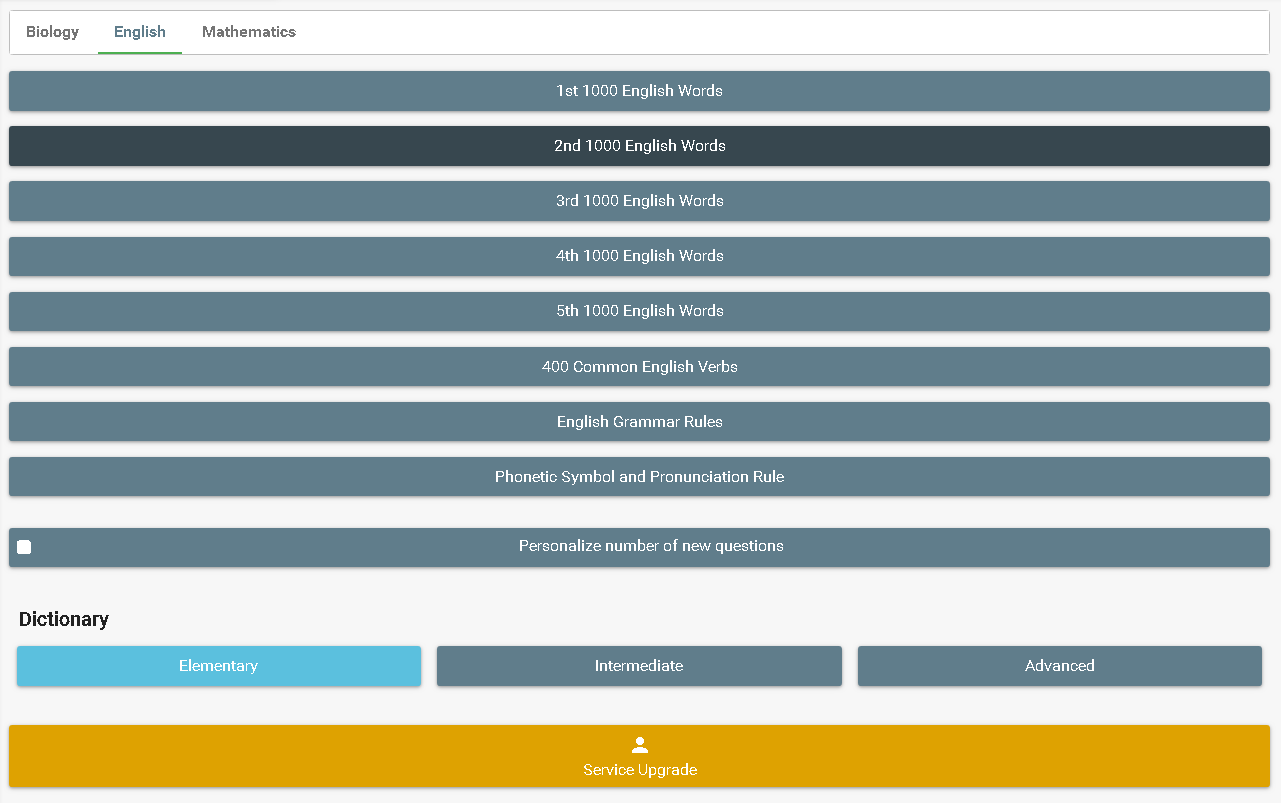This screenshot has width=1281, height=803.
Task: Open Phonetic Symbol and Pronunciation Rule
Action: [639, 477]
